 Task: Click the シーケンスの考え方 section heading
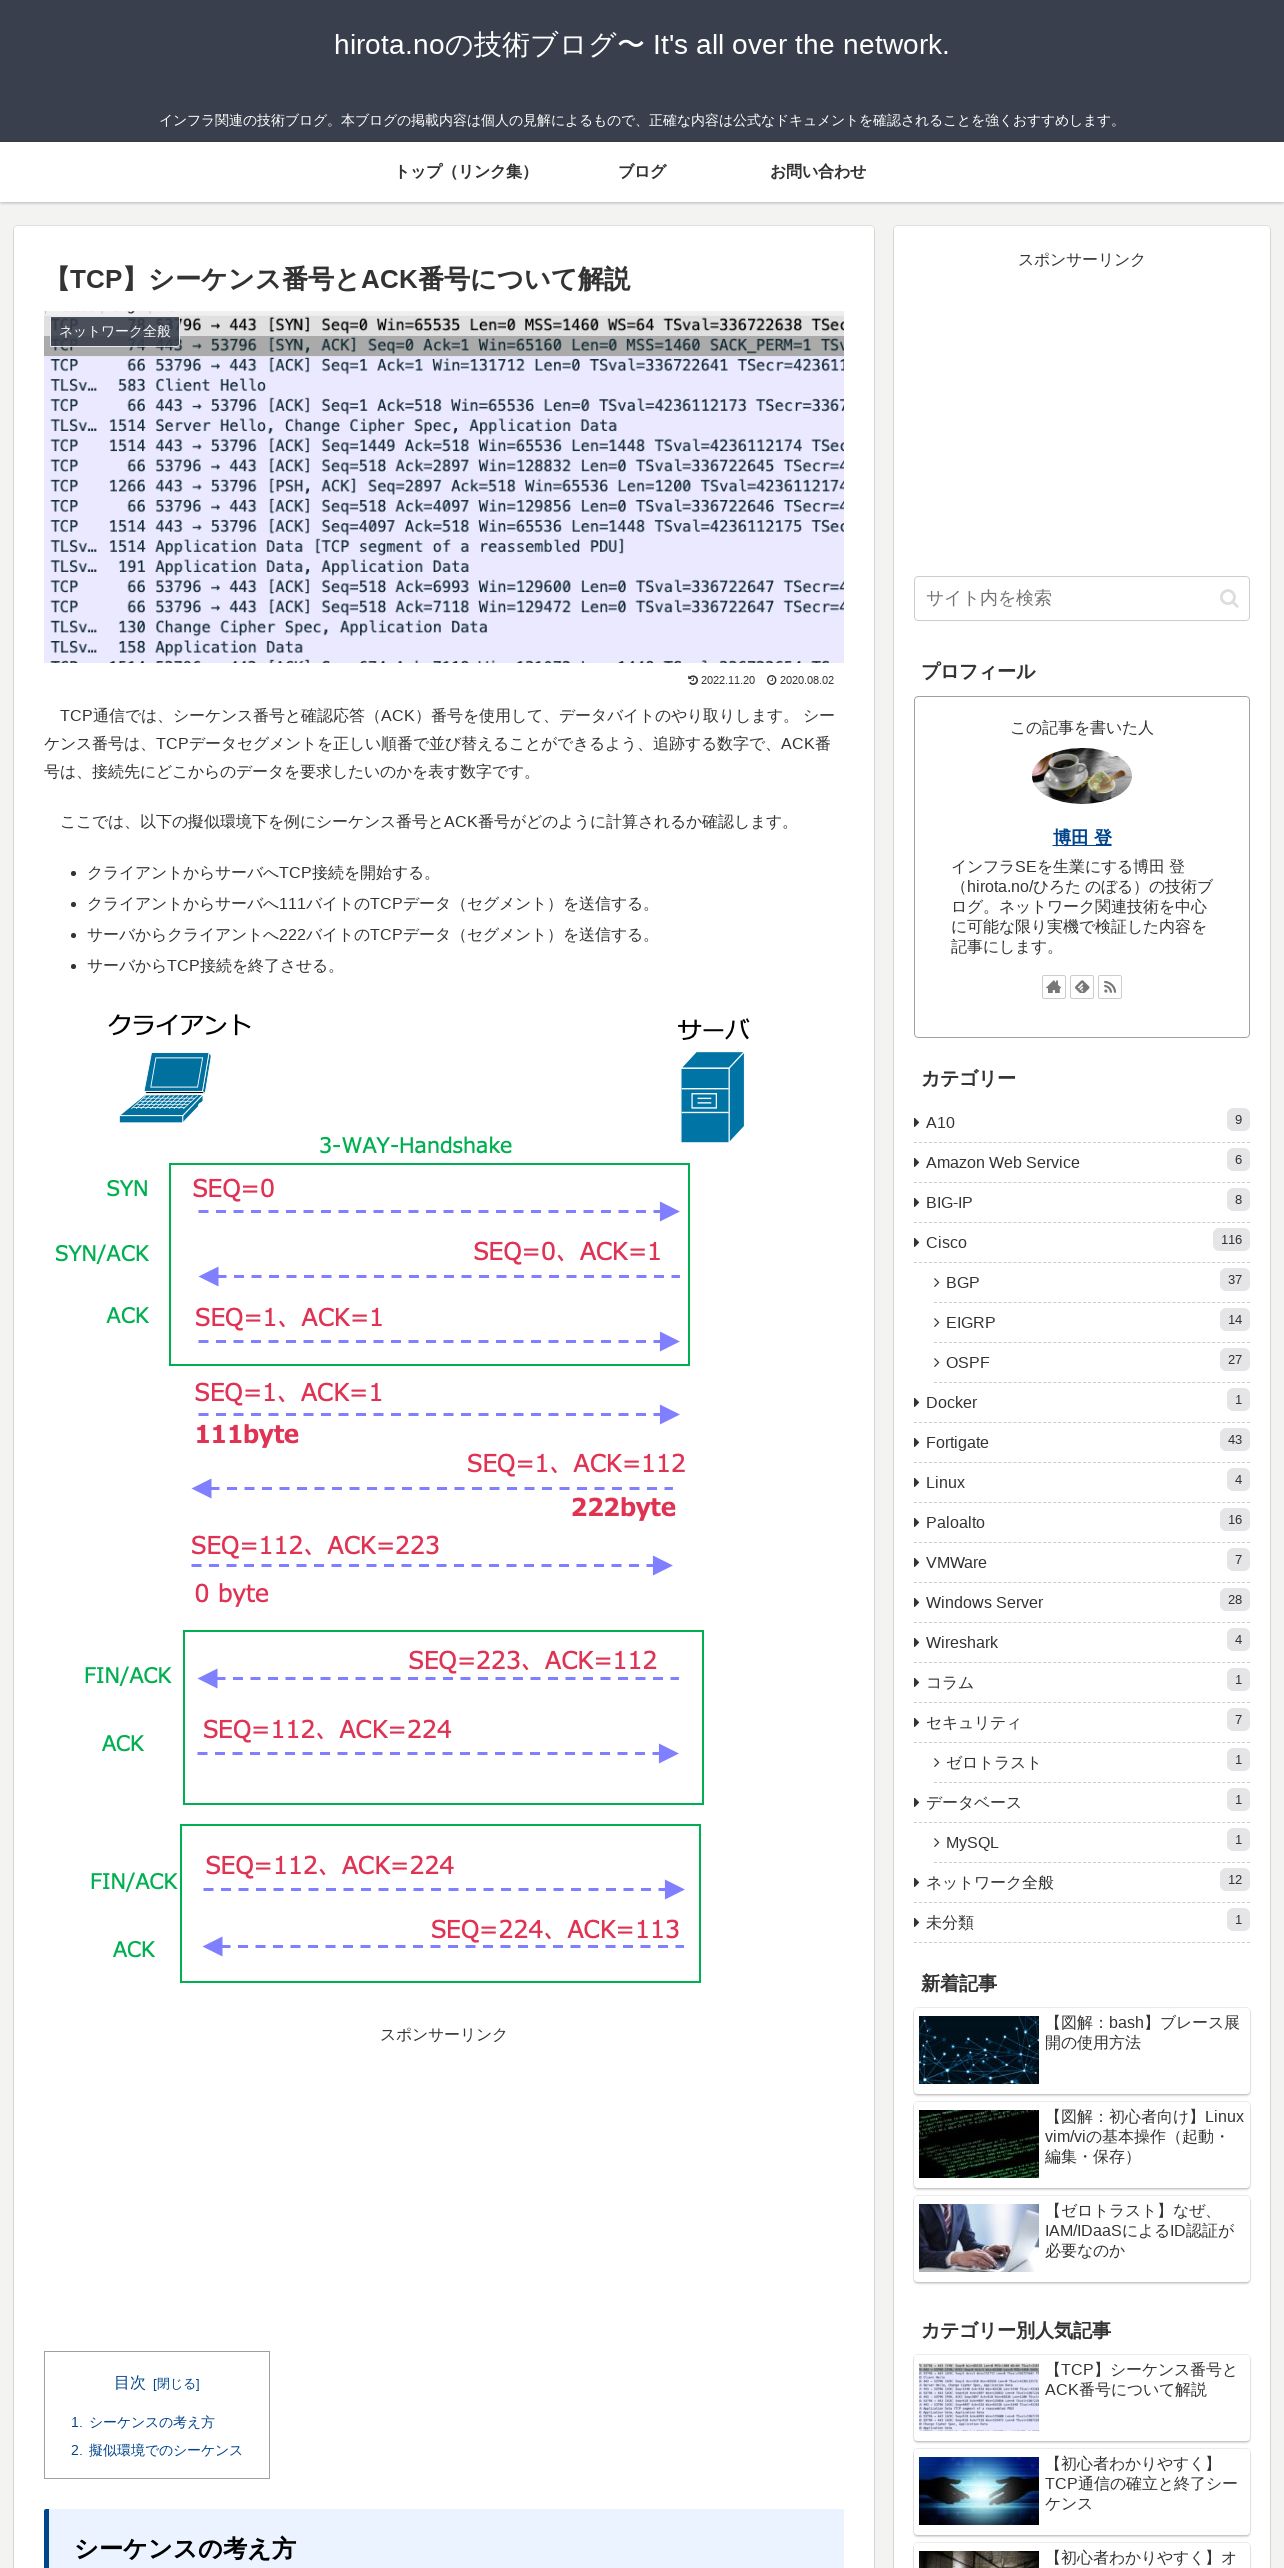tap(185, 2548)
